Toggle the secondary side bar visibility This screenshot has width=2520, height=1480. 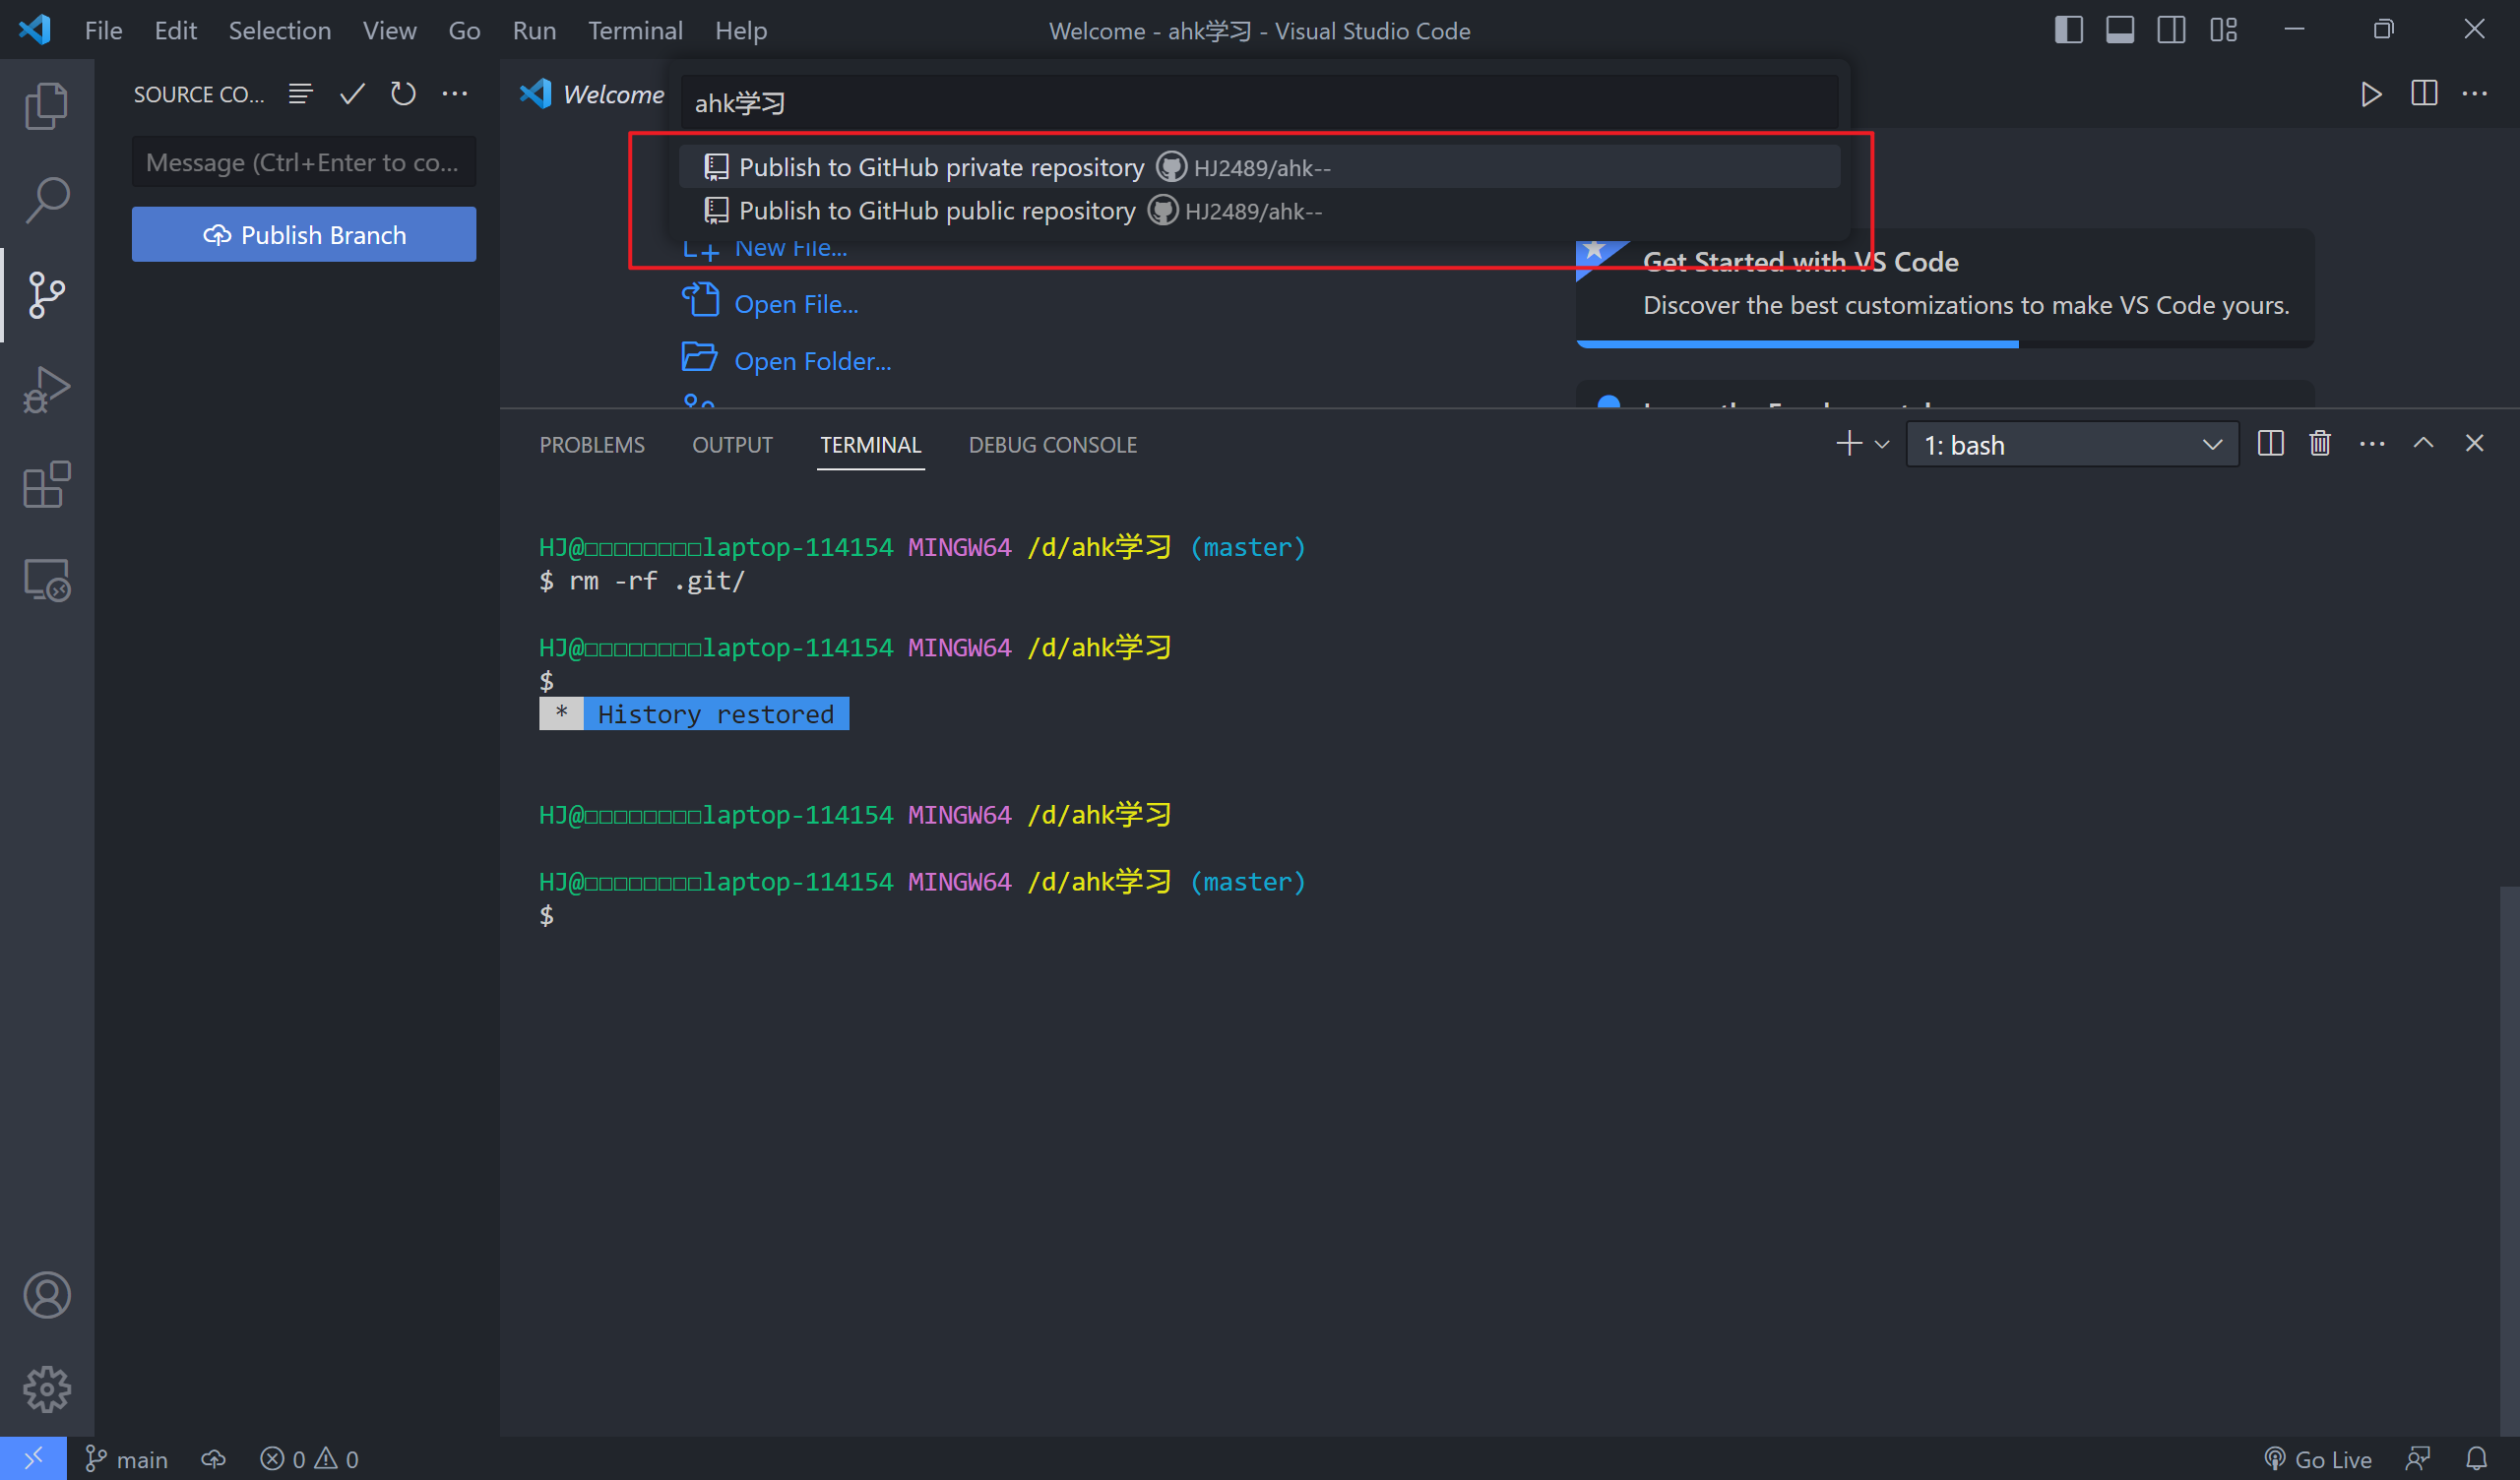(2171, 30)
